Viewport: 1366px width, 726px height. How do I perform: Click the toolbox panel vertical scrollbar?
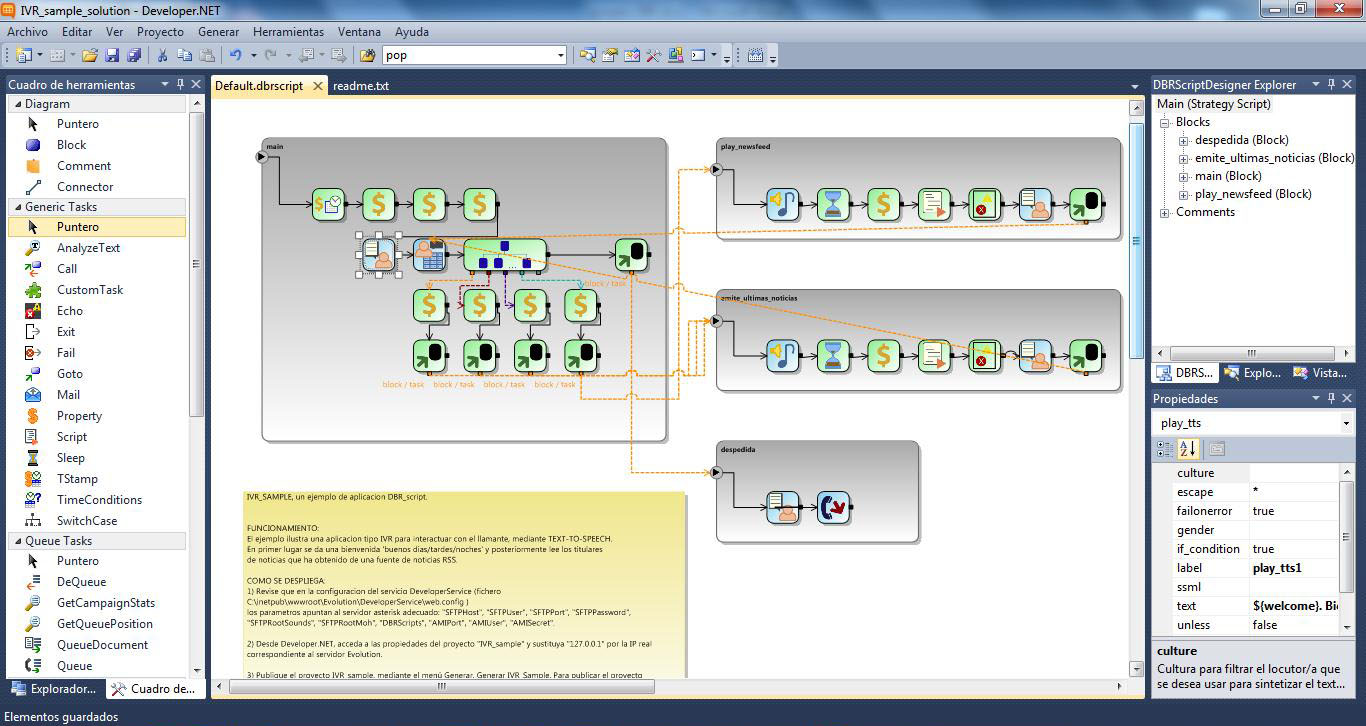tap(197, 265)
